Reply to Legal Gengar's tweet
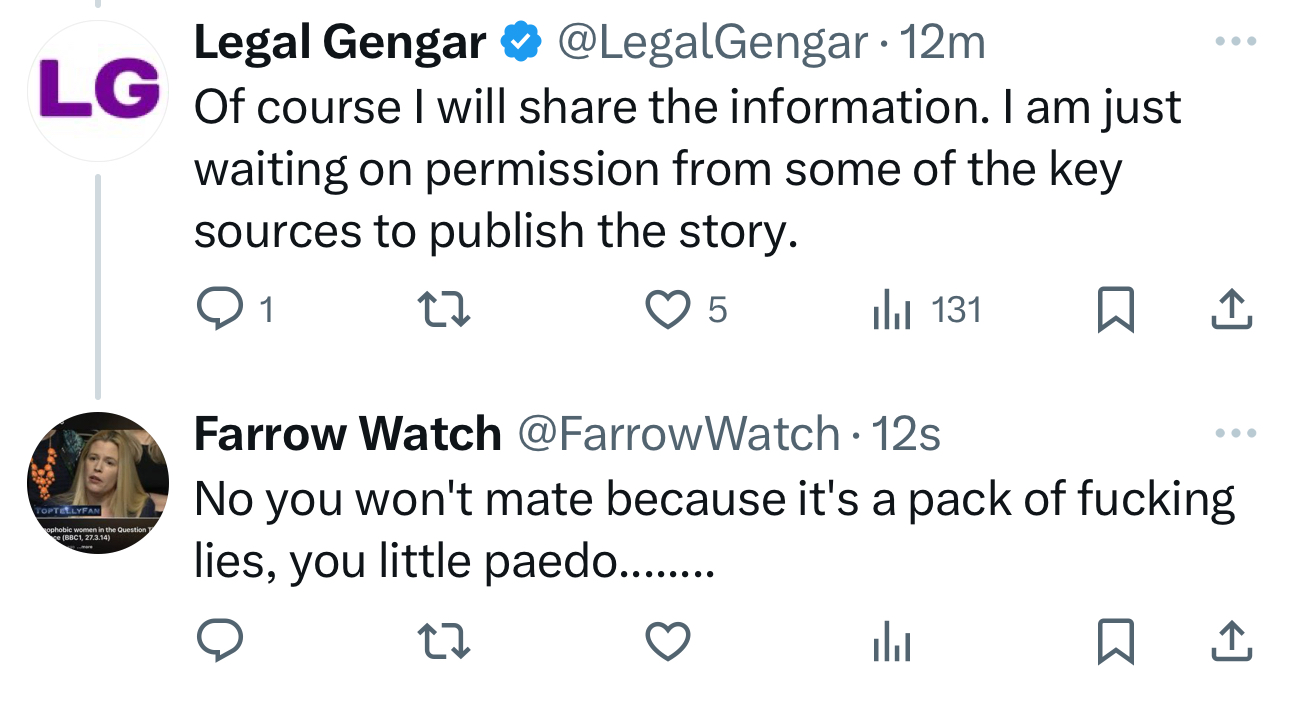 [x=218, y=311]
